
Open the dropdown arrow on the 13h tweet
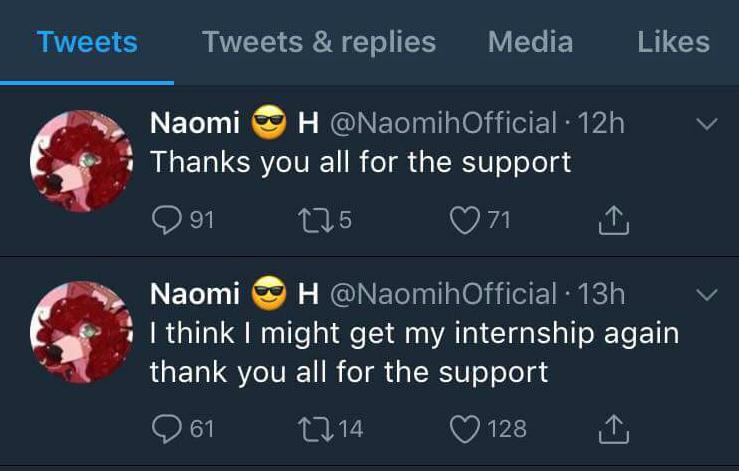click(x=706, y=295)
